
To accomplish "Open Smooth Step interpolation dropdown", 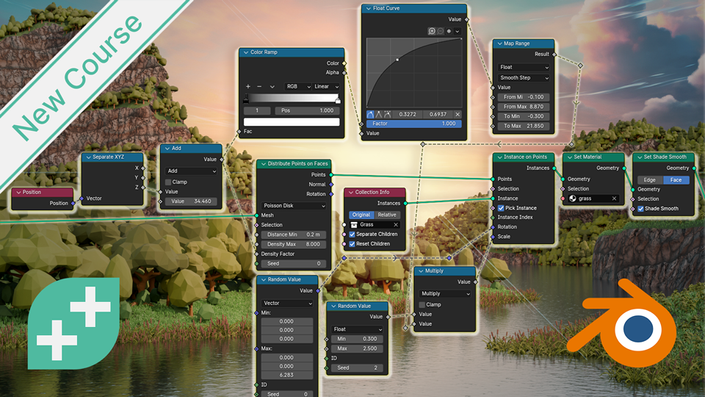I will [x=524, y=78].
